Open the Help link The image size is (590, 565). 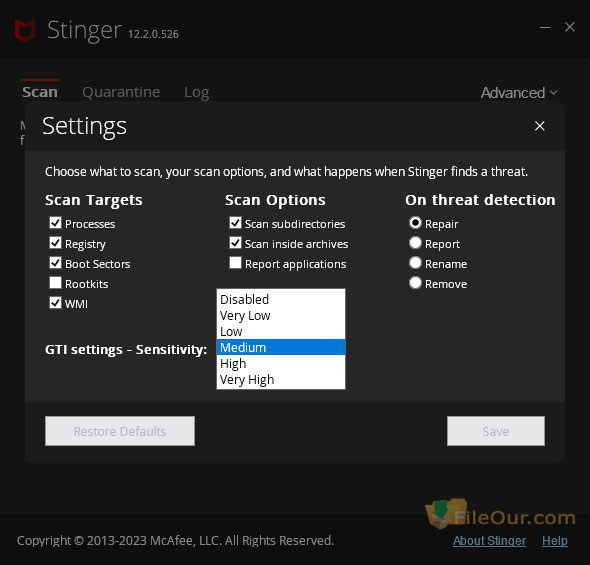click(x=555, y=541)
